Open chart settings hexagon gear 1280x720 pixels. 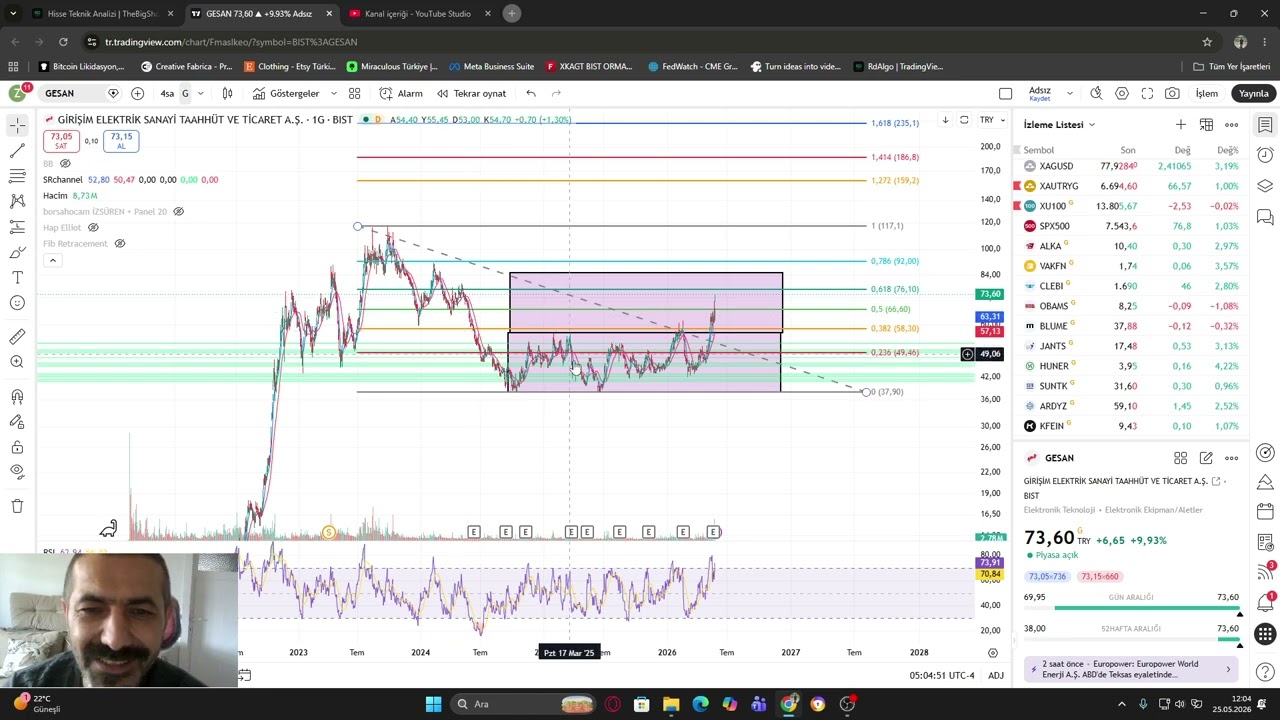click(x=1122, y=93)
